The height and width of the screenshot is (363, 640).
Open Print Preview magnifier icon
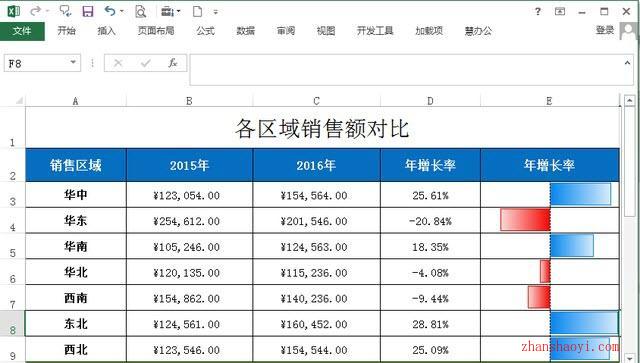click(140, 11)
